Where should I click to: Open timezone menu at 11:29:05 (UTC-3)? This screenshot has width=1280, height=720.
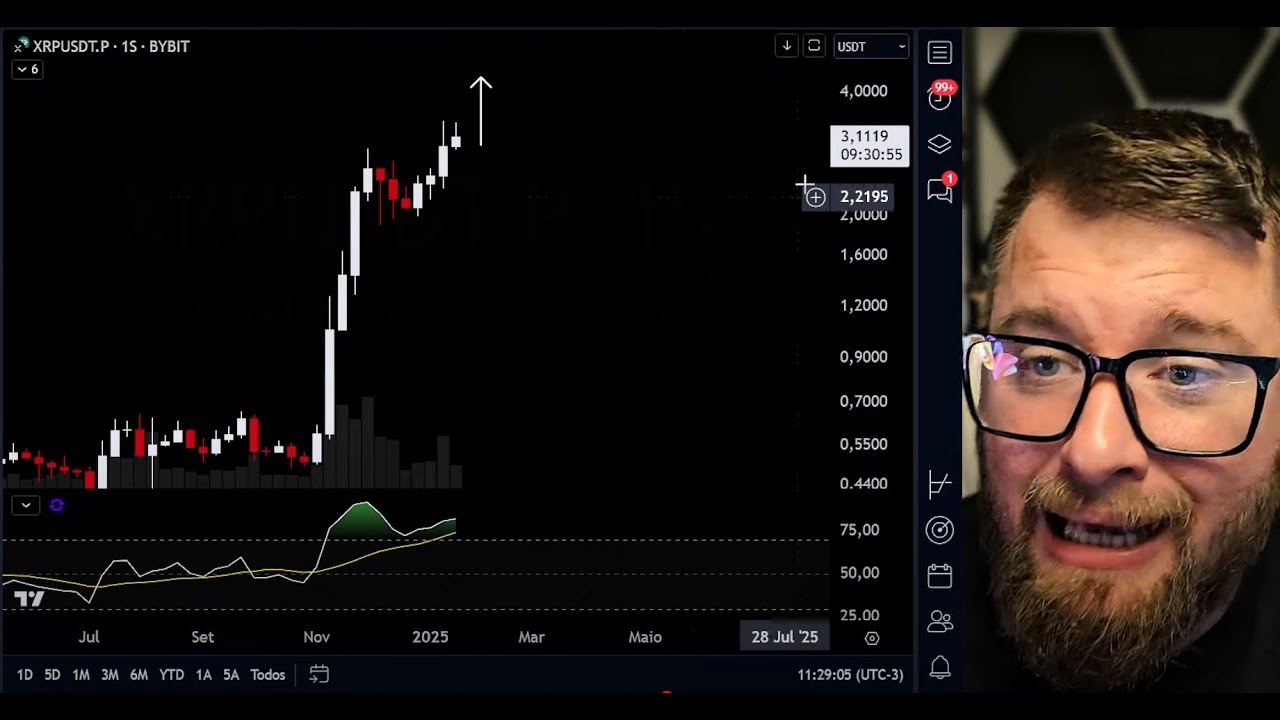click(850, 675)
